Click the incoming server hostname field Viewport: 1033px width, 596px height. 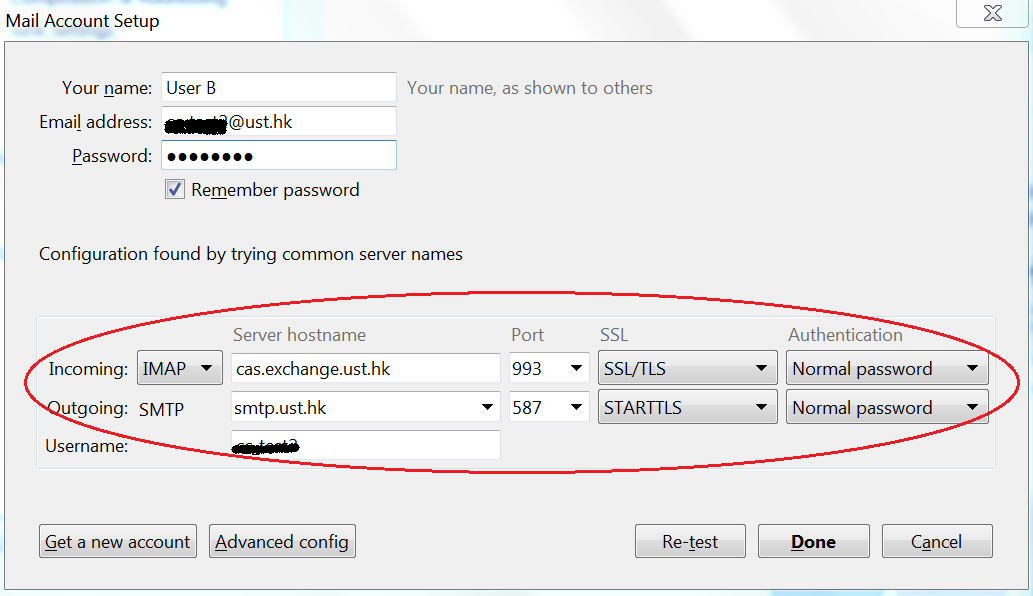coord(365,369)
